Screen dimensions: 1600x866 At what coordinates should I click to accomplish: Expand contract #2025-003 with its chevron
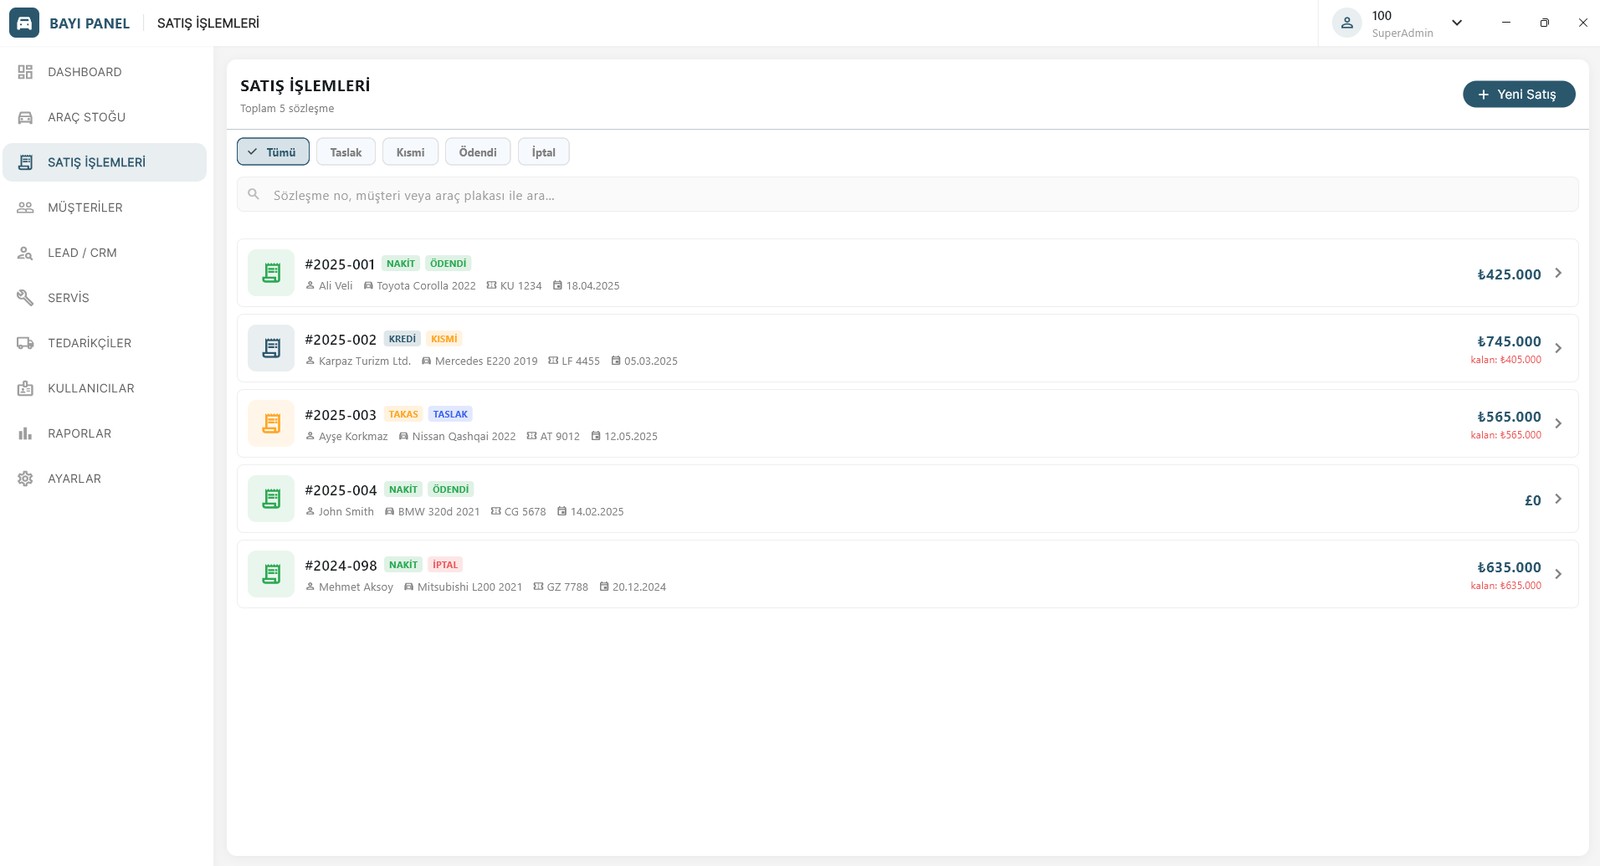pos(1558,423)
